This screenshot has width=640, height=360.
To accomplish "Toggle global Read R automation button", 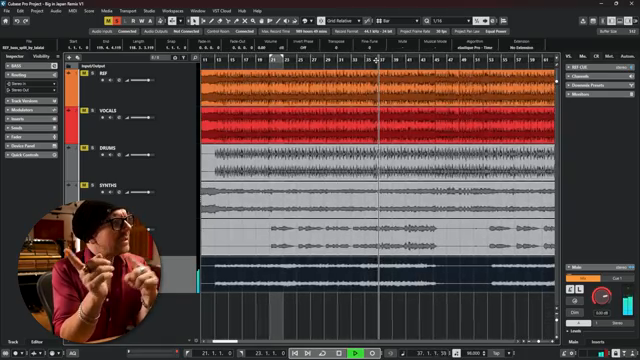I will (x=133, y=21).
